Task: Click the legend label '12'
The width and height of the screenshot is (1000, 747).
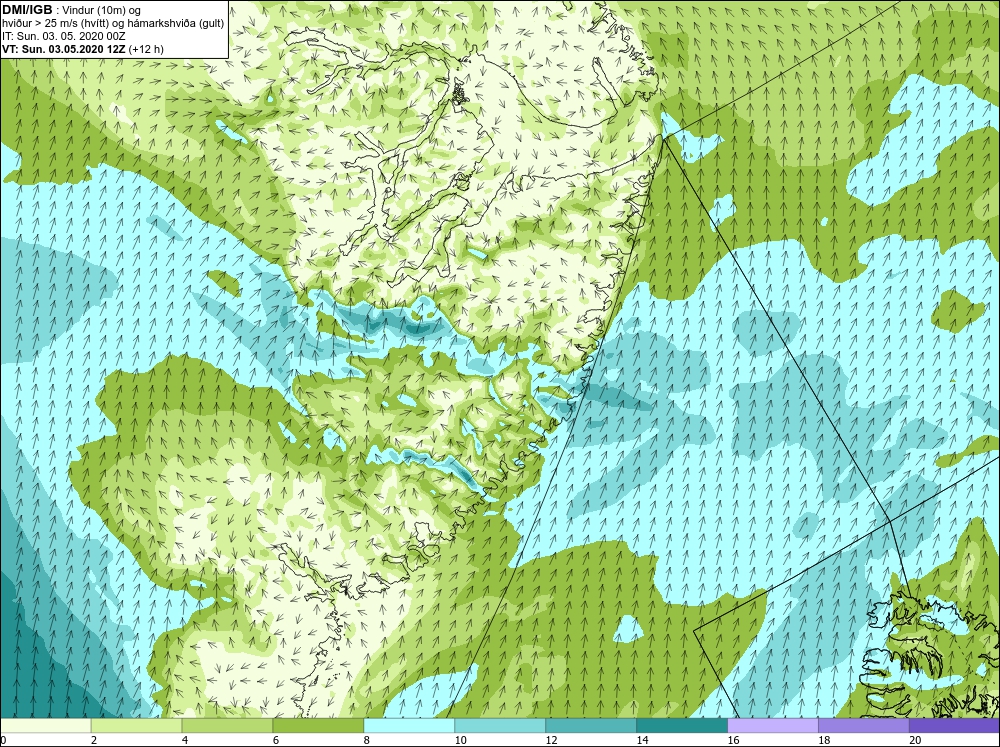Action: tap(551, 740)
